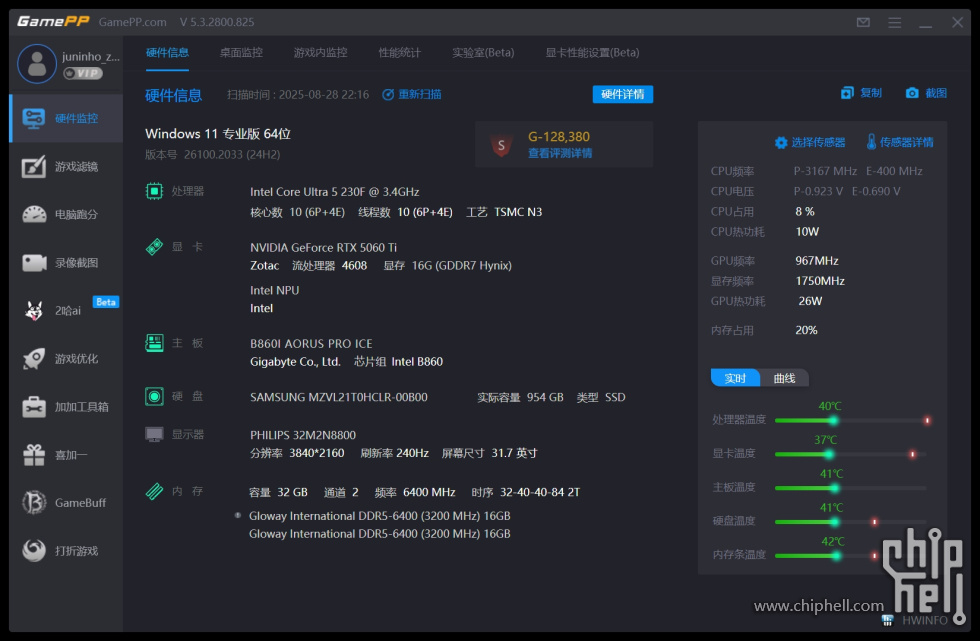Open 游戏优化 rocket icon

[34, 359]
